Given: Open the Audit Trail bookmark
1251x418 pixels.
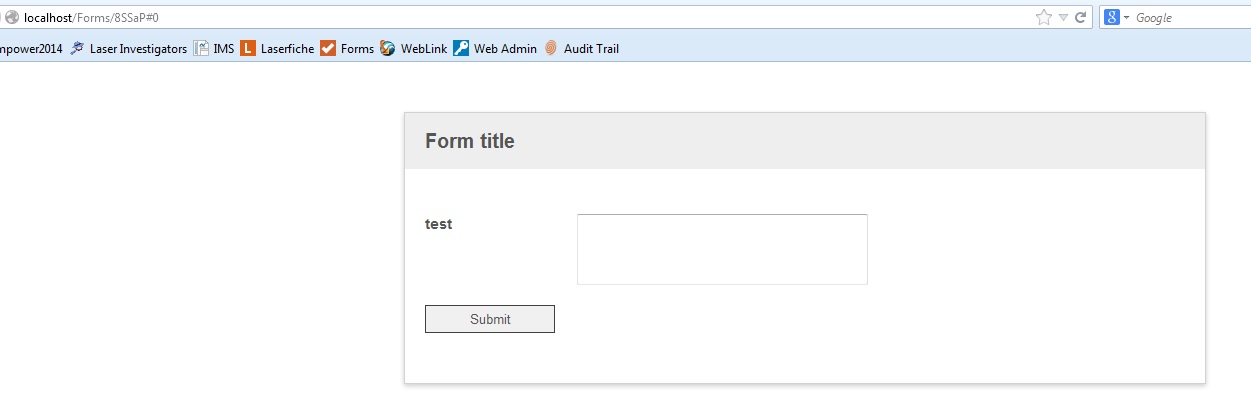Looking at the screenshot, I should pyautogui.click(x=590, y=48).
